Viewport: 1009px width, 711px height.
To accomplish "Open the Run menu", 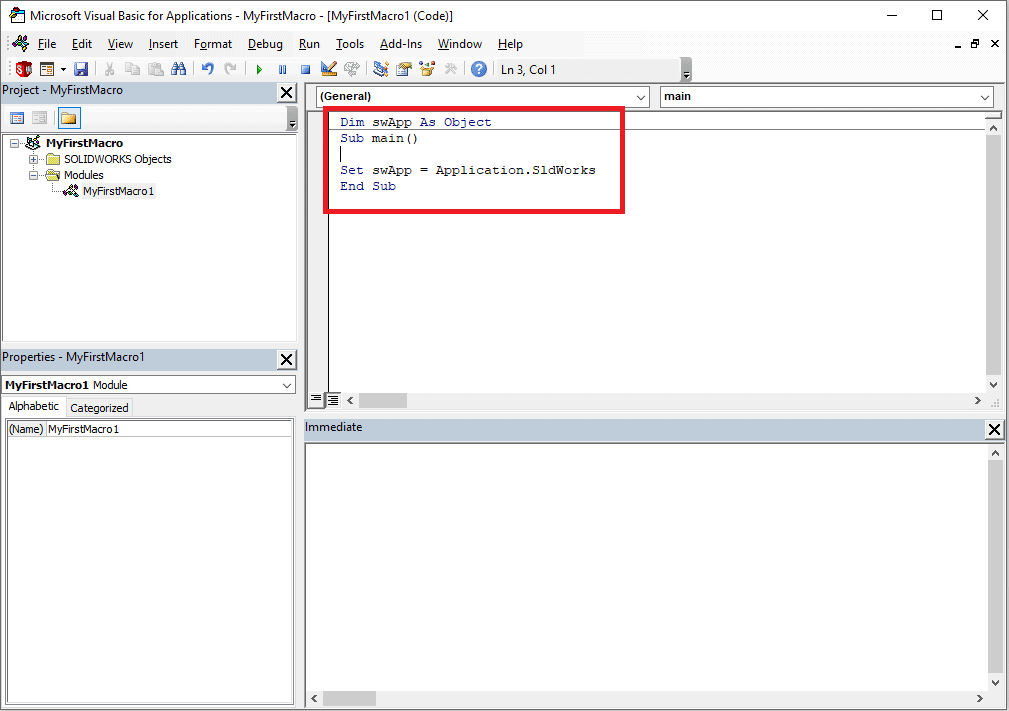I will (x=310, y=44).
